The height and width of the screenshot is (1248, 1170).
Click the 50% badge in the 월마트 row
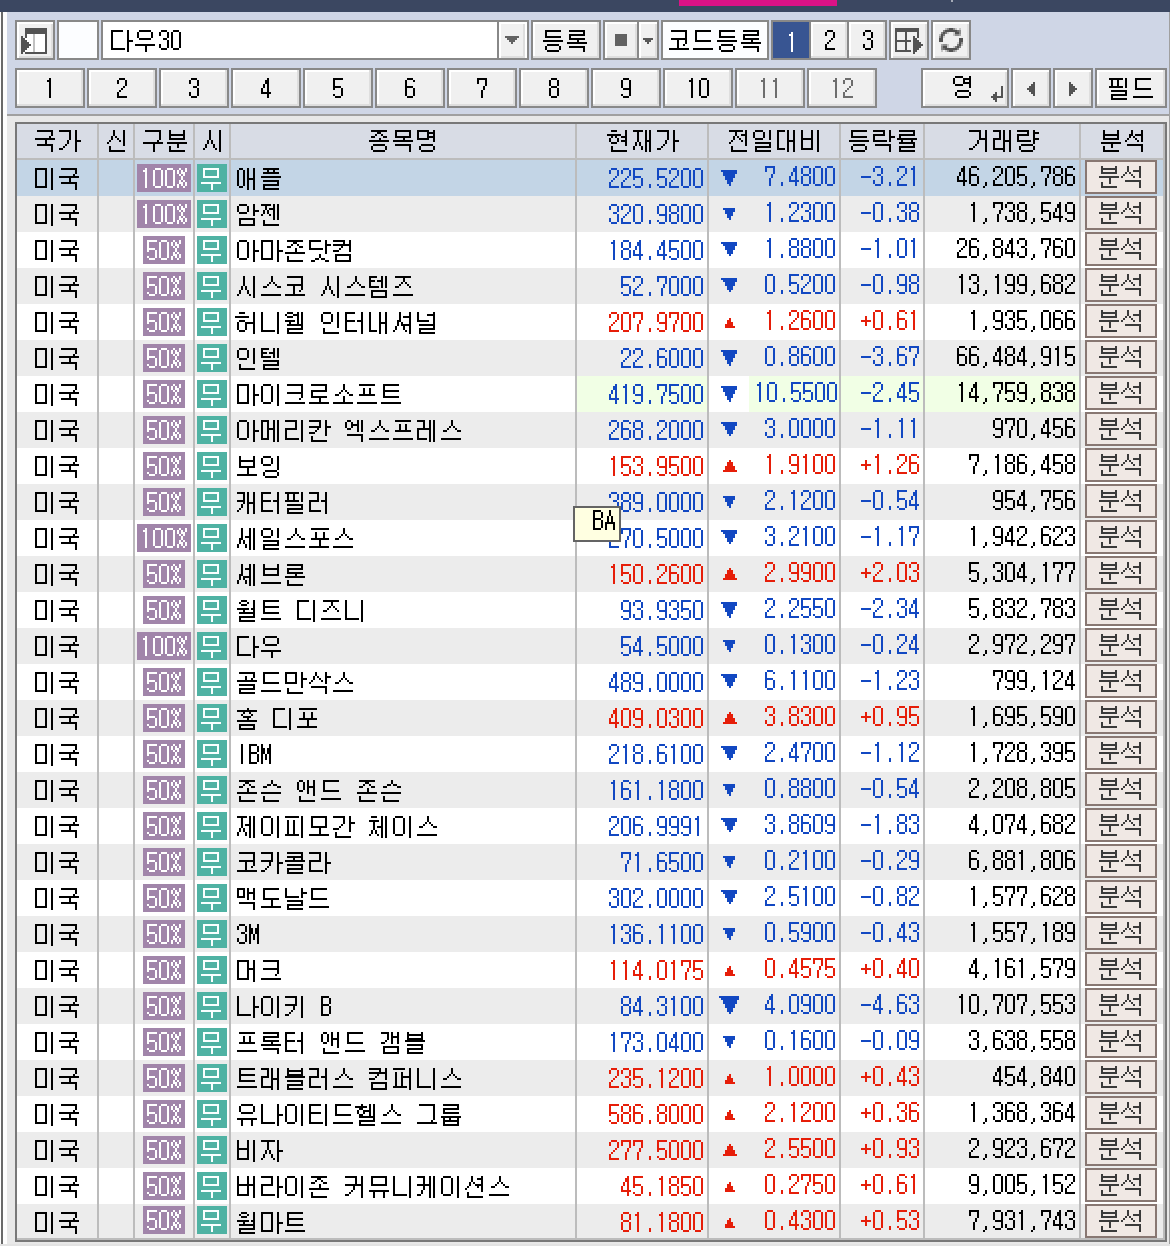(x=163, y=1221)
